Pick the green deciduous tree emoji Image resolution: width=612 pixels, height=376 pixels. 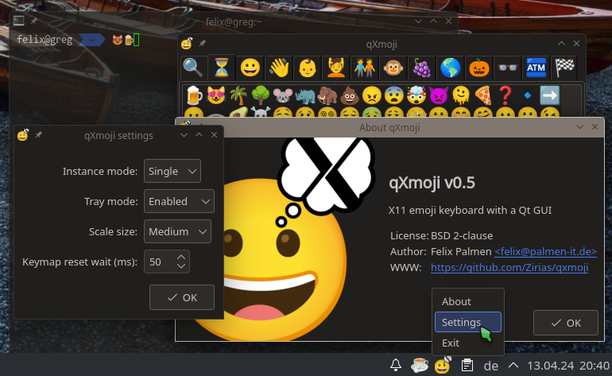(x=260, y=95)
